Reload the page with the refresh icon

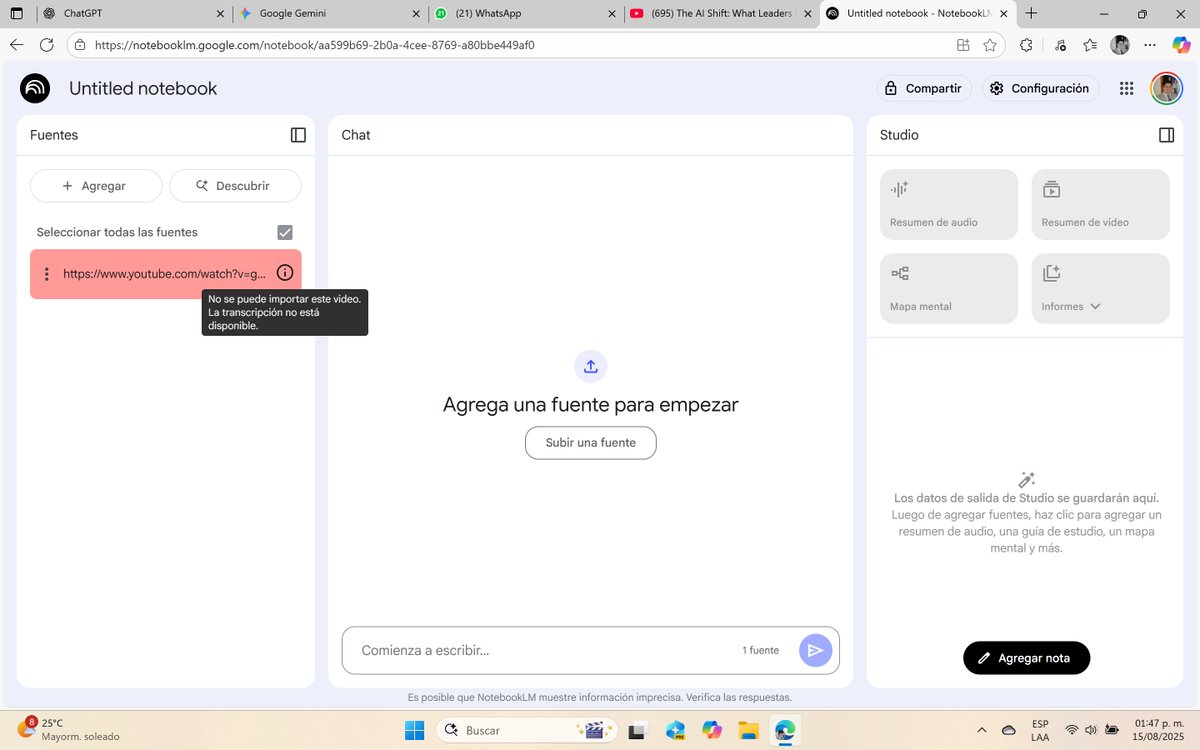point(45,45)
